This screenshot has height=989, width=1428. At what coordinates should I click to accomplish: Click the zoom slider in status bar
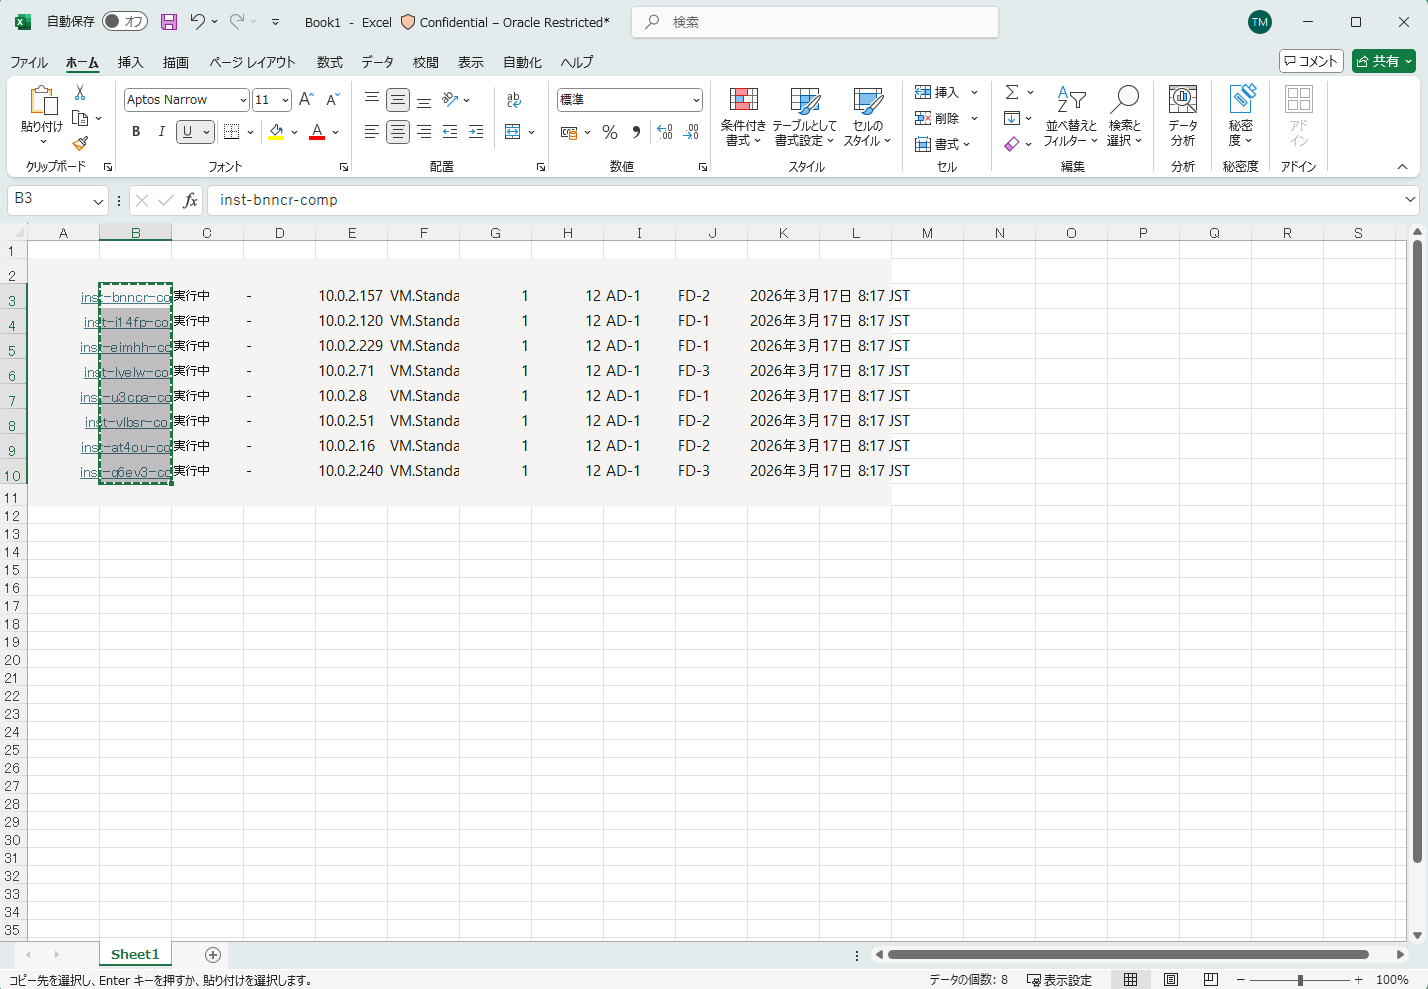[1299, 980]
